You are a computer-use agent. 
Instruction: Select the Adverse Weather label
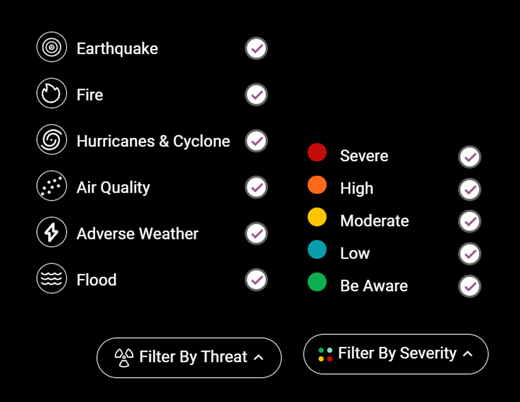click(x=137, y=234)
